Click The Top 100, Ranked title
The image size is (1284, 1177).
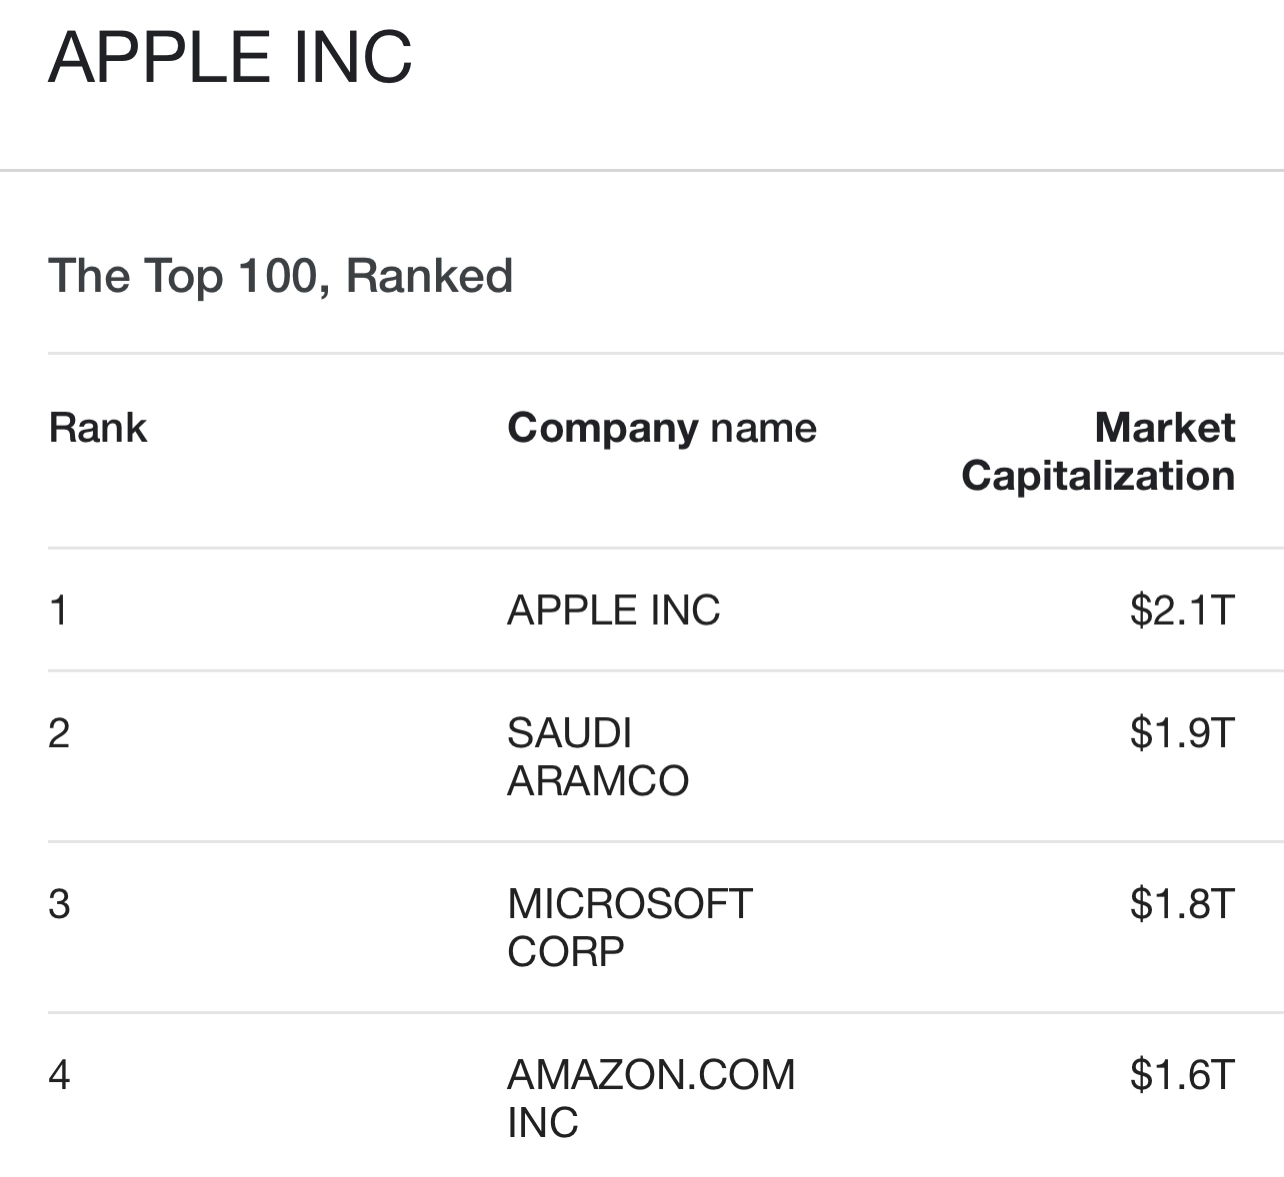[280, 276]
